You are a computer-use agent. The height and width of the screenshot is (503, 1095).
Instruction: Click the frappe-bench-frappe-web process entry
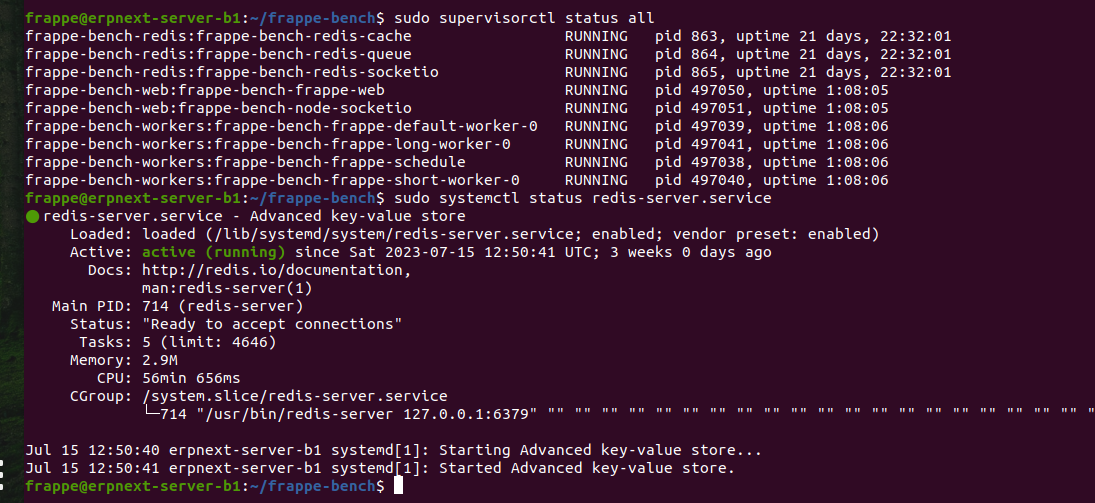pyautogui.click(x=457, y=90)
